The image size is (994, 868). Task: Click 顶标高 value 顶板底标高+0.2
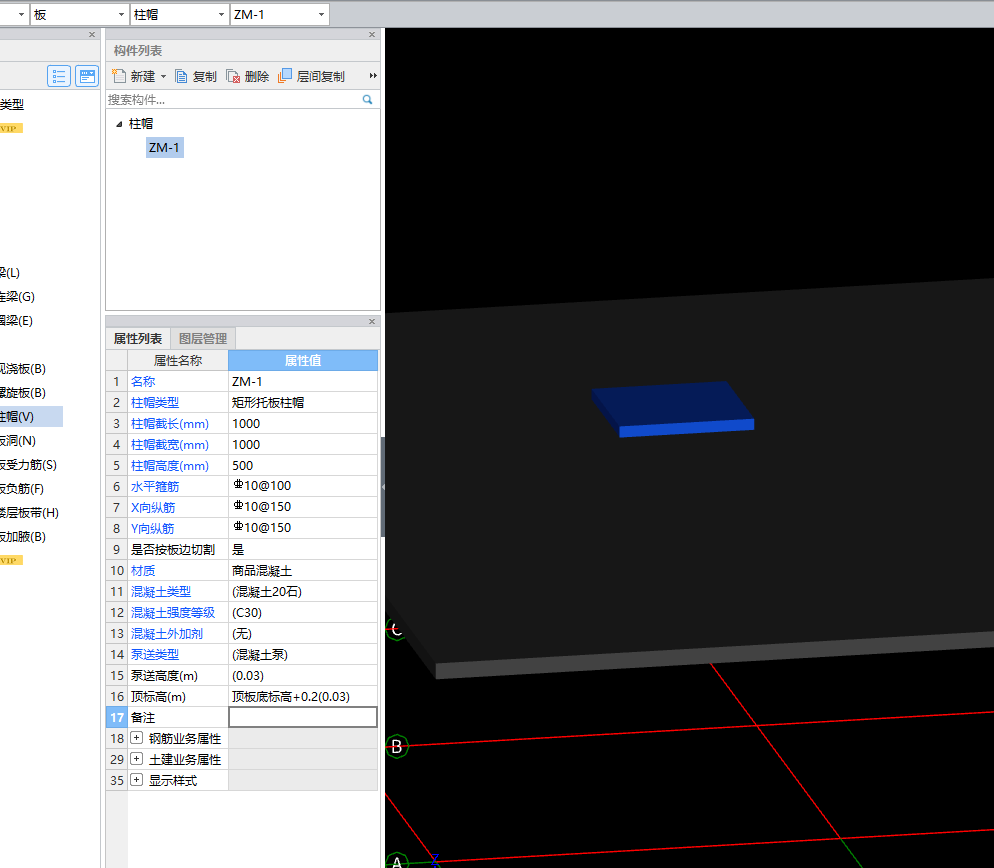pyautogui.click(x=303, y=696)
